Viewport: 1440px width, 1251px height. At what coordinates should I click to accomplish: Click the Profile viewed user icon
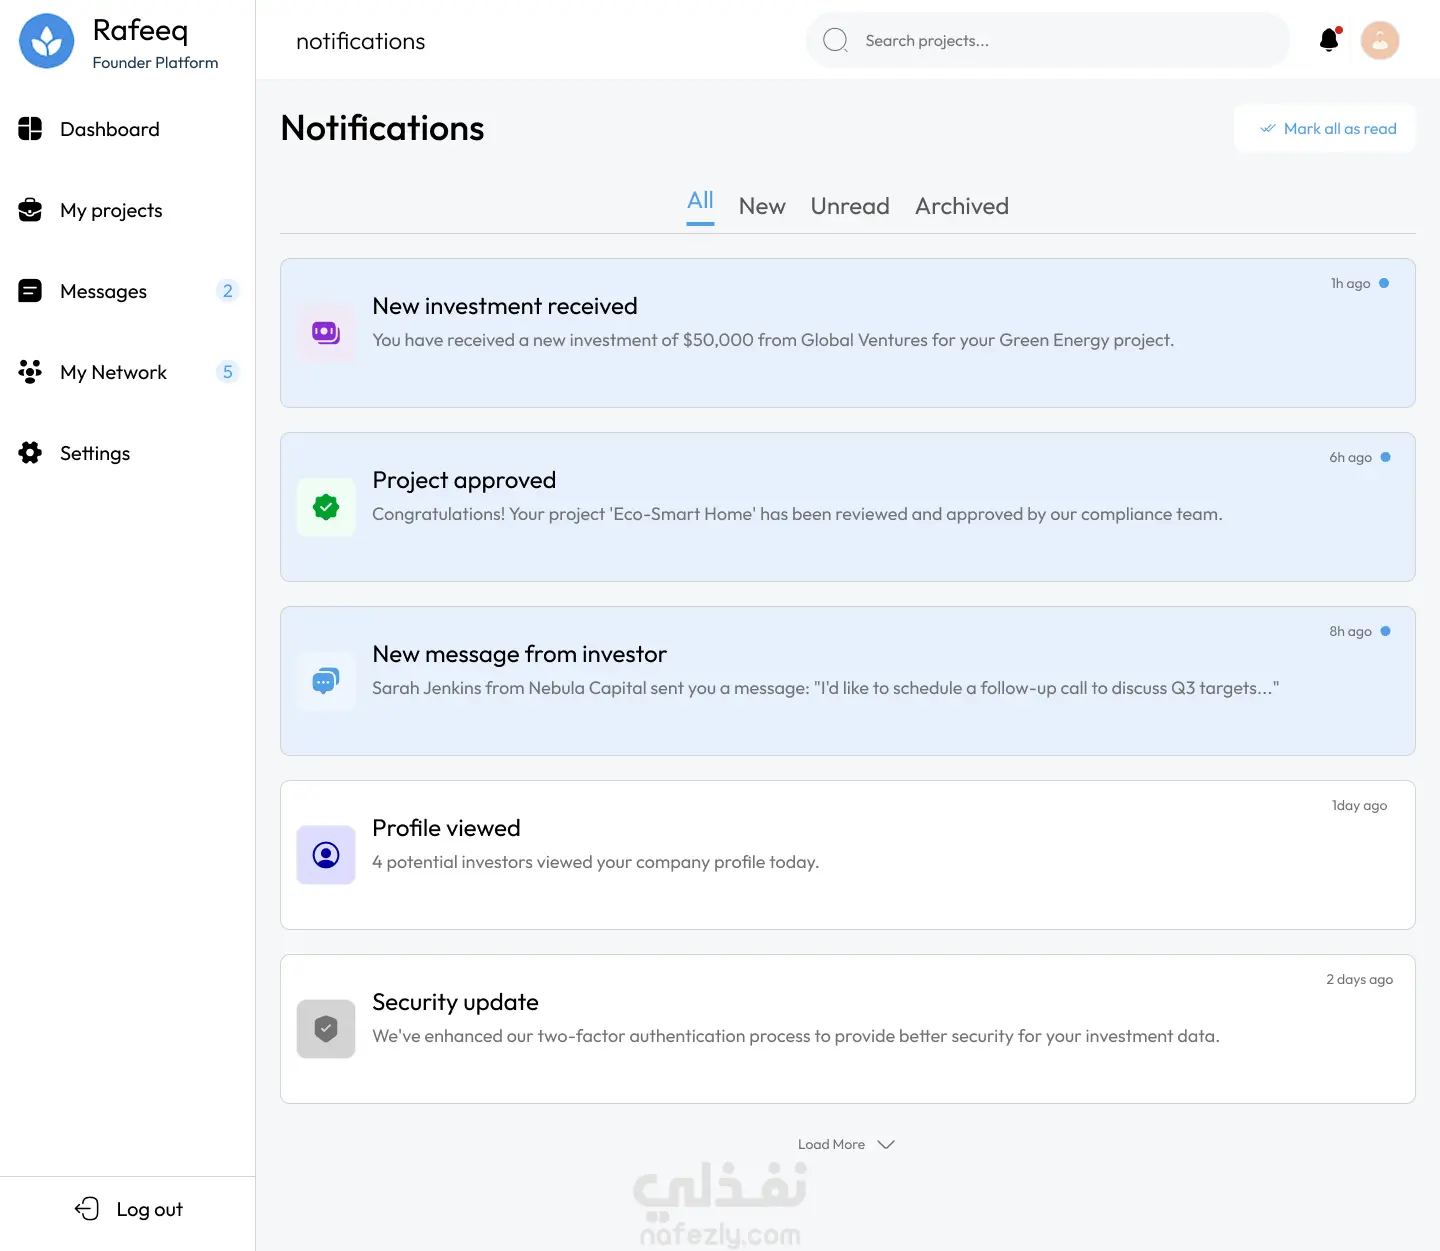pyautogui.click(x=326, y=855)
